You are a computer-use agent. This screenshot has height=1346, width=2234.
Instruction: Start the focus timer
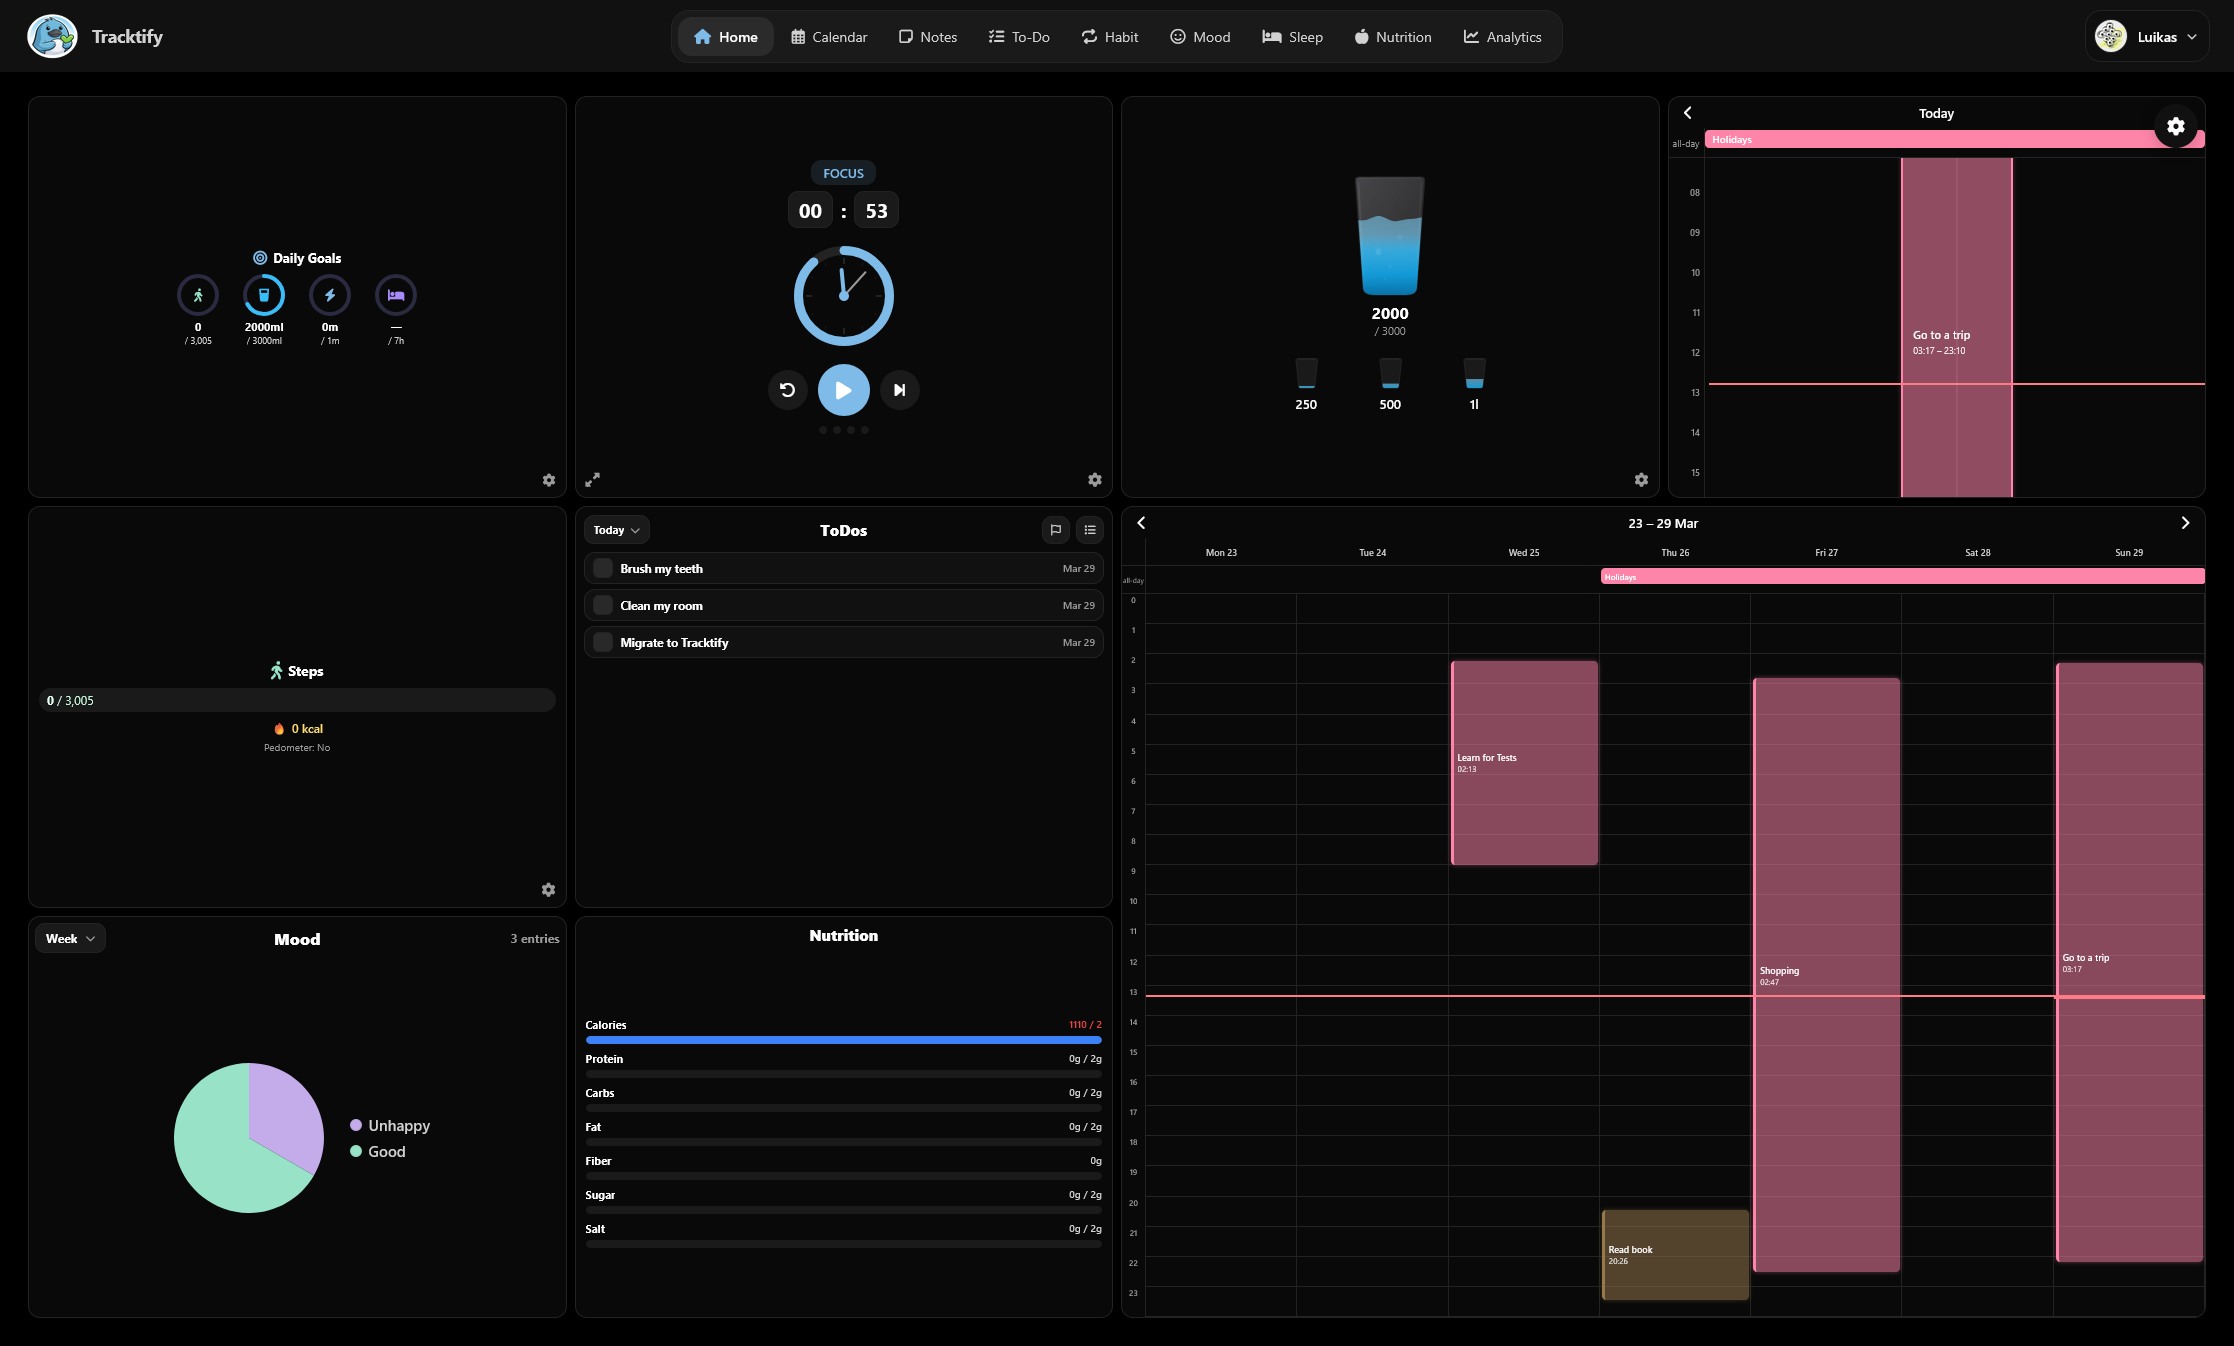click(x=844, y=390)
